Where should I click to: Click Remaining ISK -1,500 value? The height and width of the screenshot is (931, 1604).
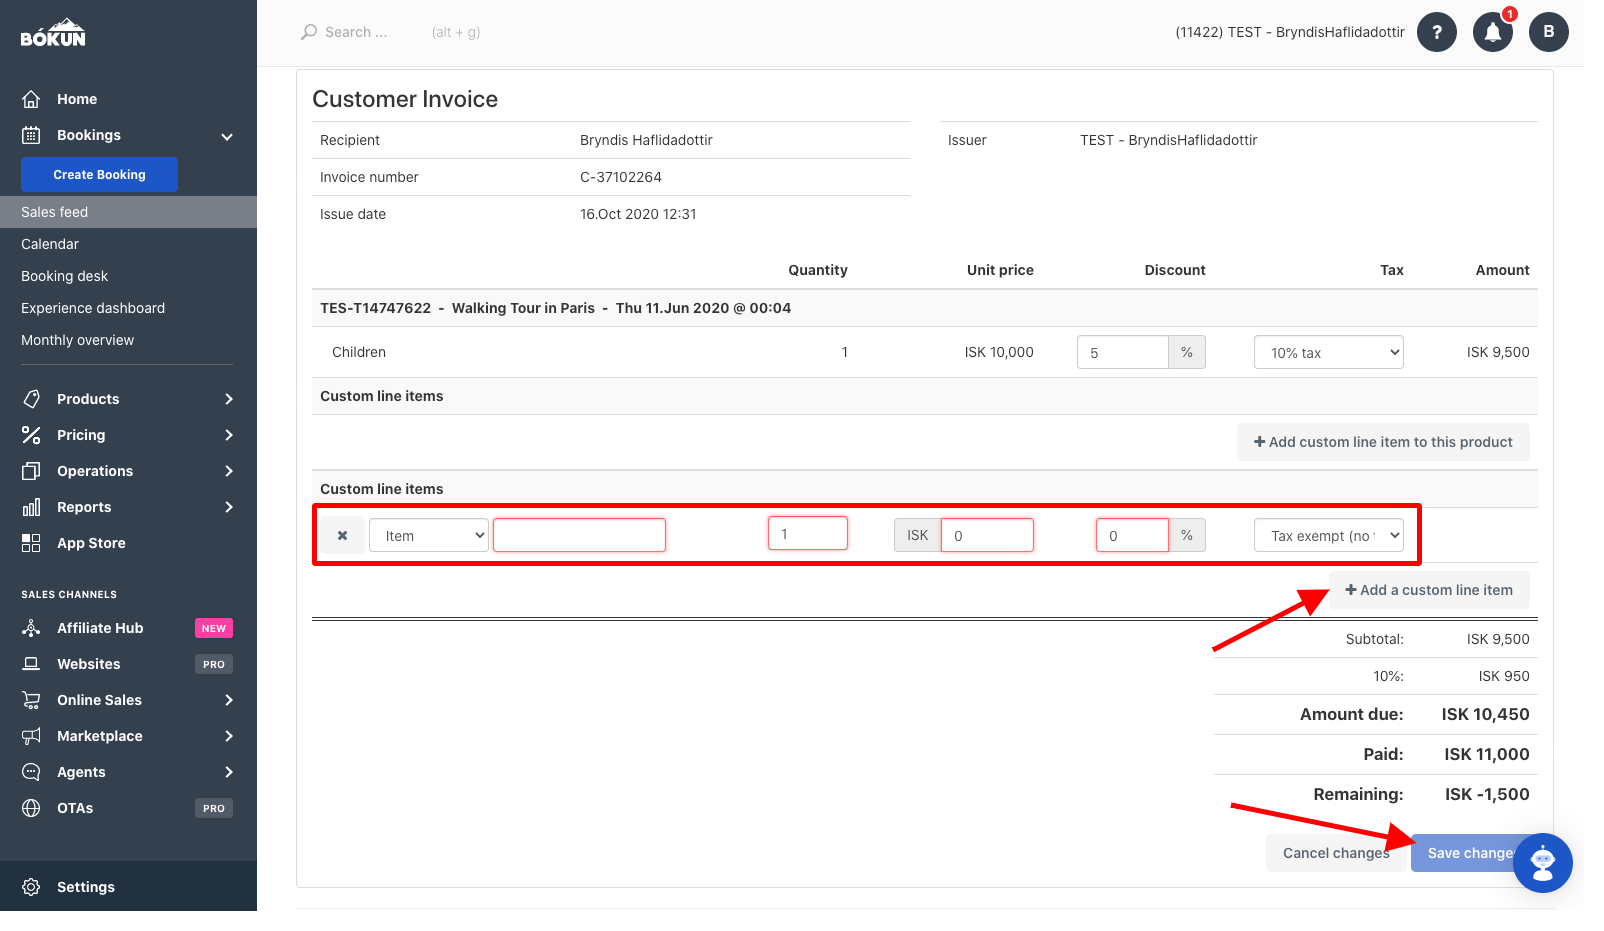click(1487, 794)
